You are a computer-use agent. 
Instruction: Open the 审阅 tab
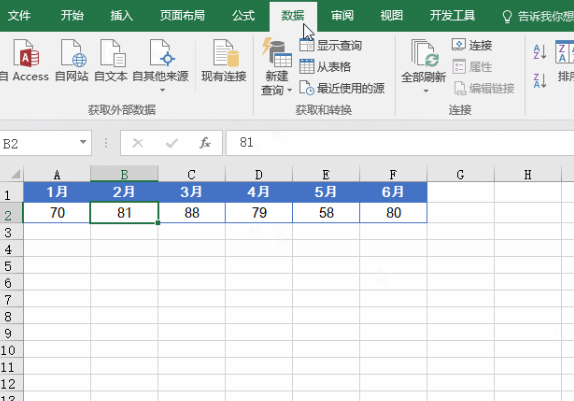[x=342, y=16]
